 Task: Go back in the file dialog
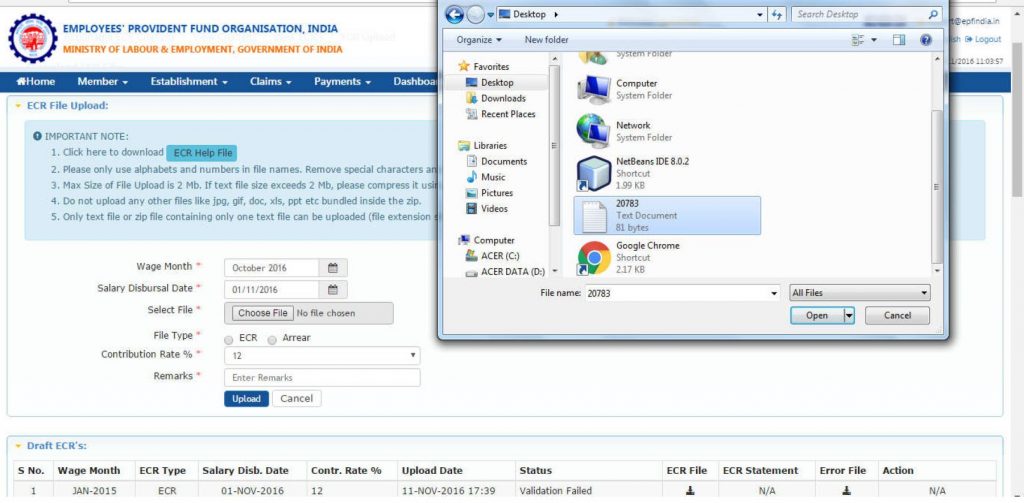455,14
